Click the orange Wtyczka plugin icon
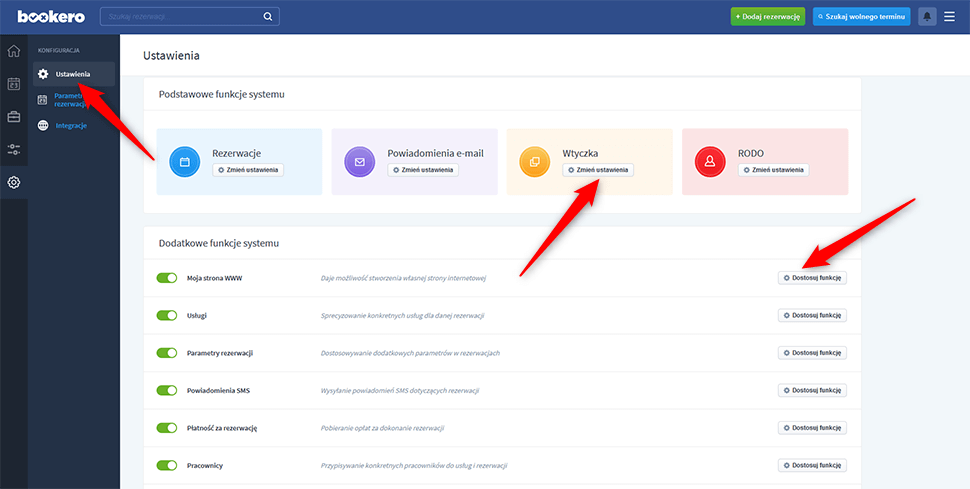Screen dimensions: 970x489 (534, 162)
